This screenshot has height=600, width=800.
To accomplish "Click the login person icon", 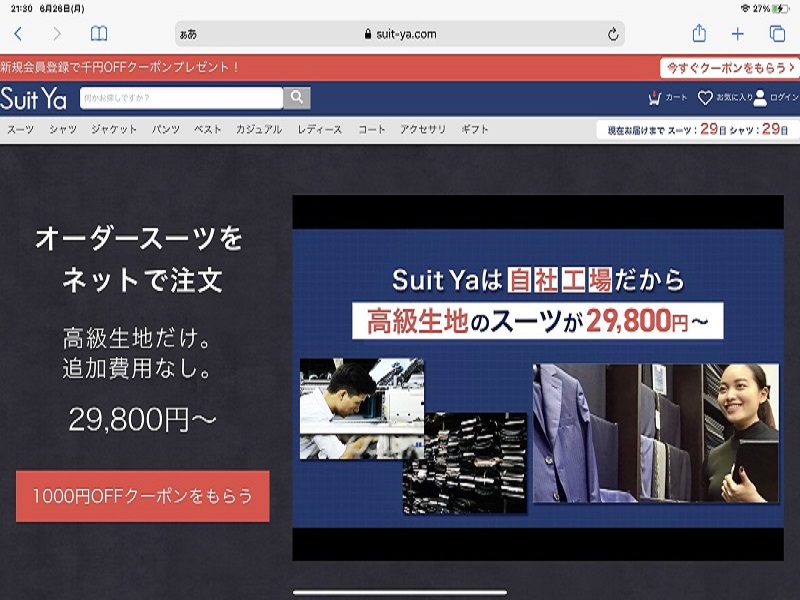I will [x=760, y=97].
